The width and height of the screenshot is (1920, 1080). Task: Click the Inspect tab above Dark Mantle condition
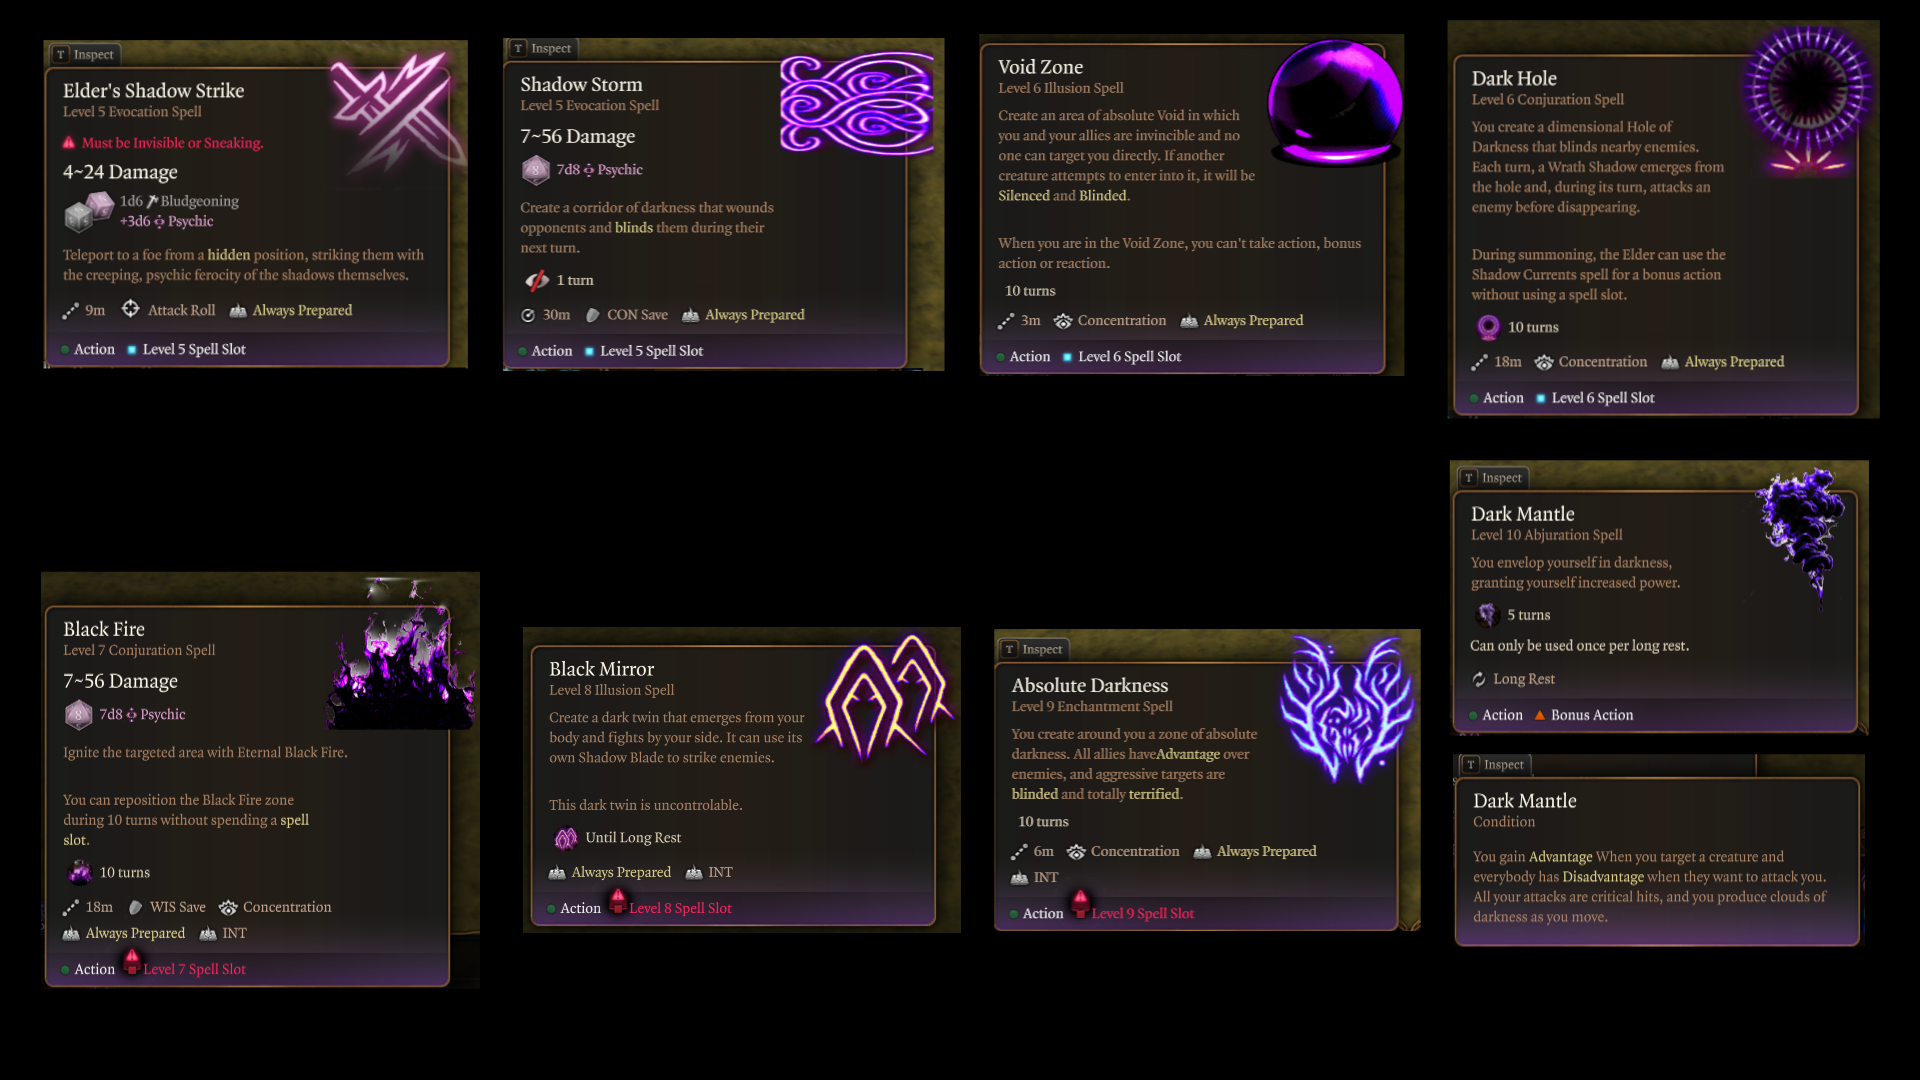[x=1496, y=764]
